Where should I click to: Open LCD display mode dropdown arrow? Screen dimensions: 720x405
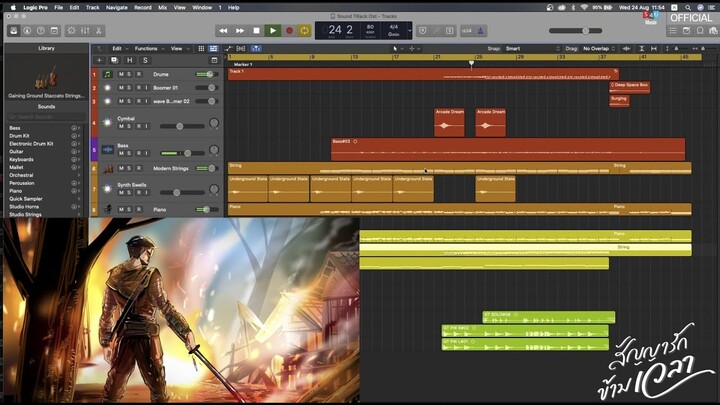(x=410, y=31)
